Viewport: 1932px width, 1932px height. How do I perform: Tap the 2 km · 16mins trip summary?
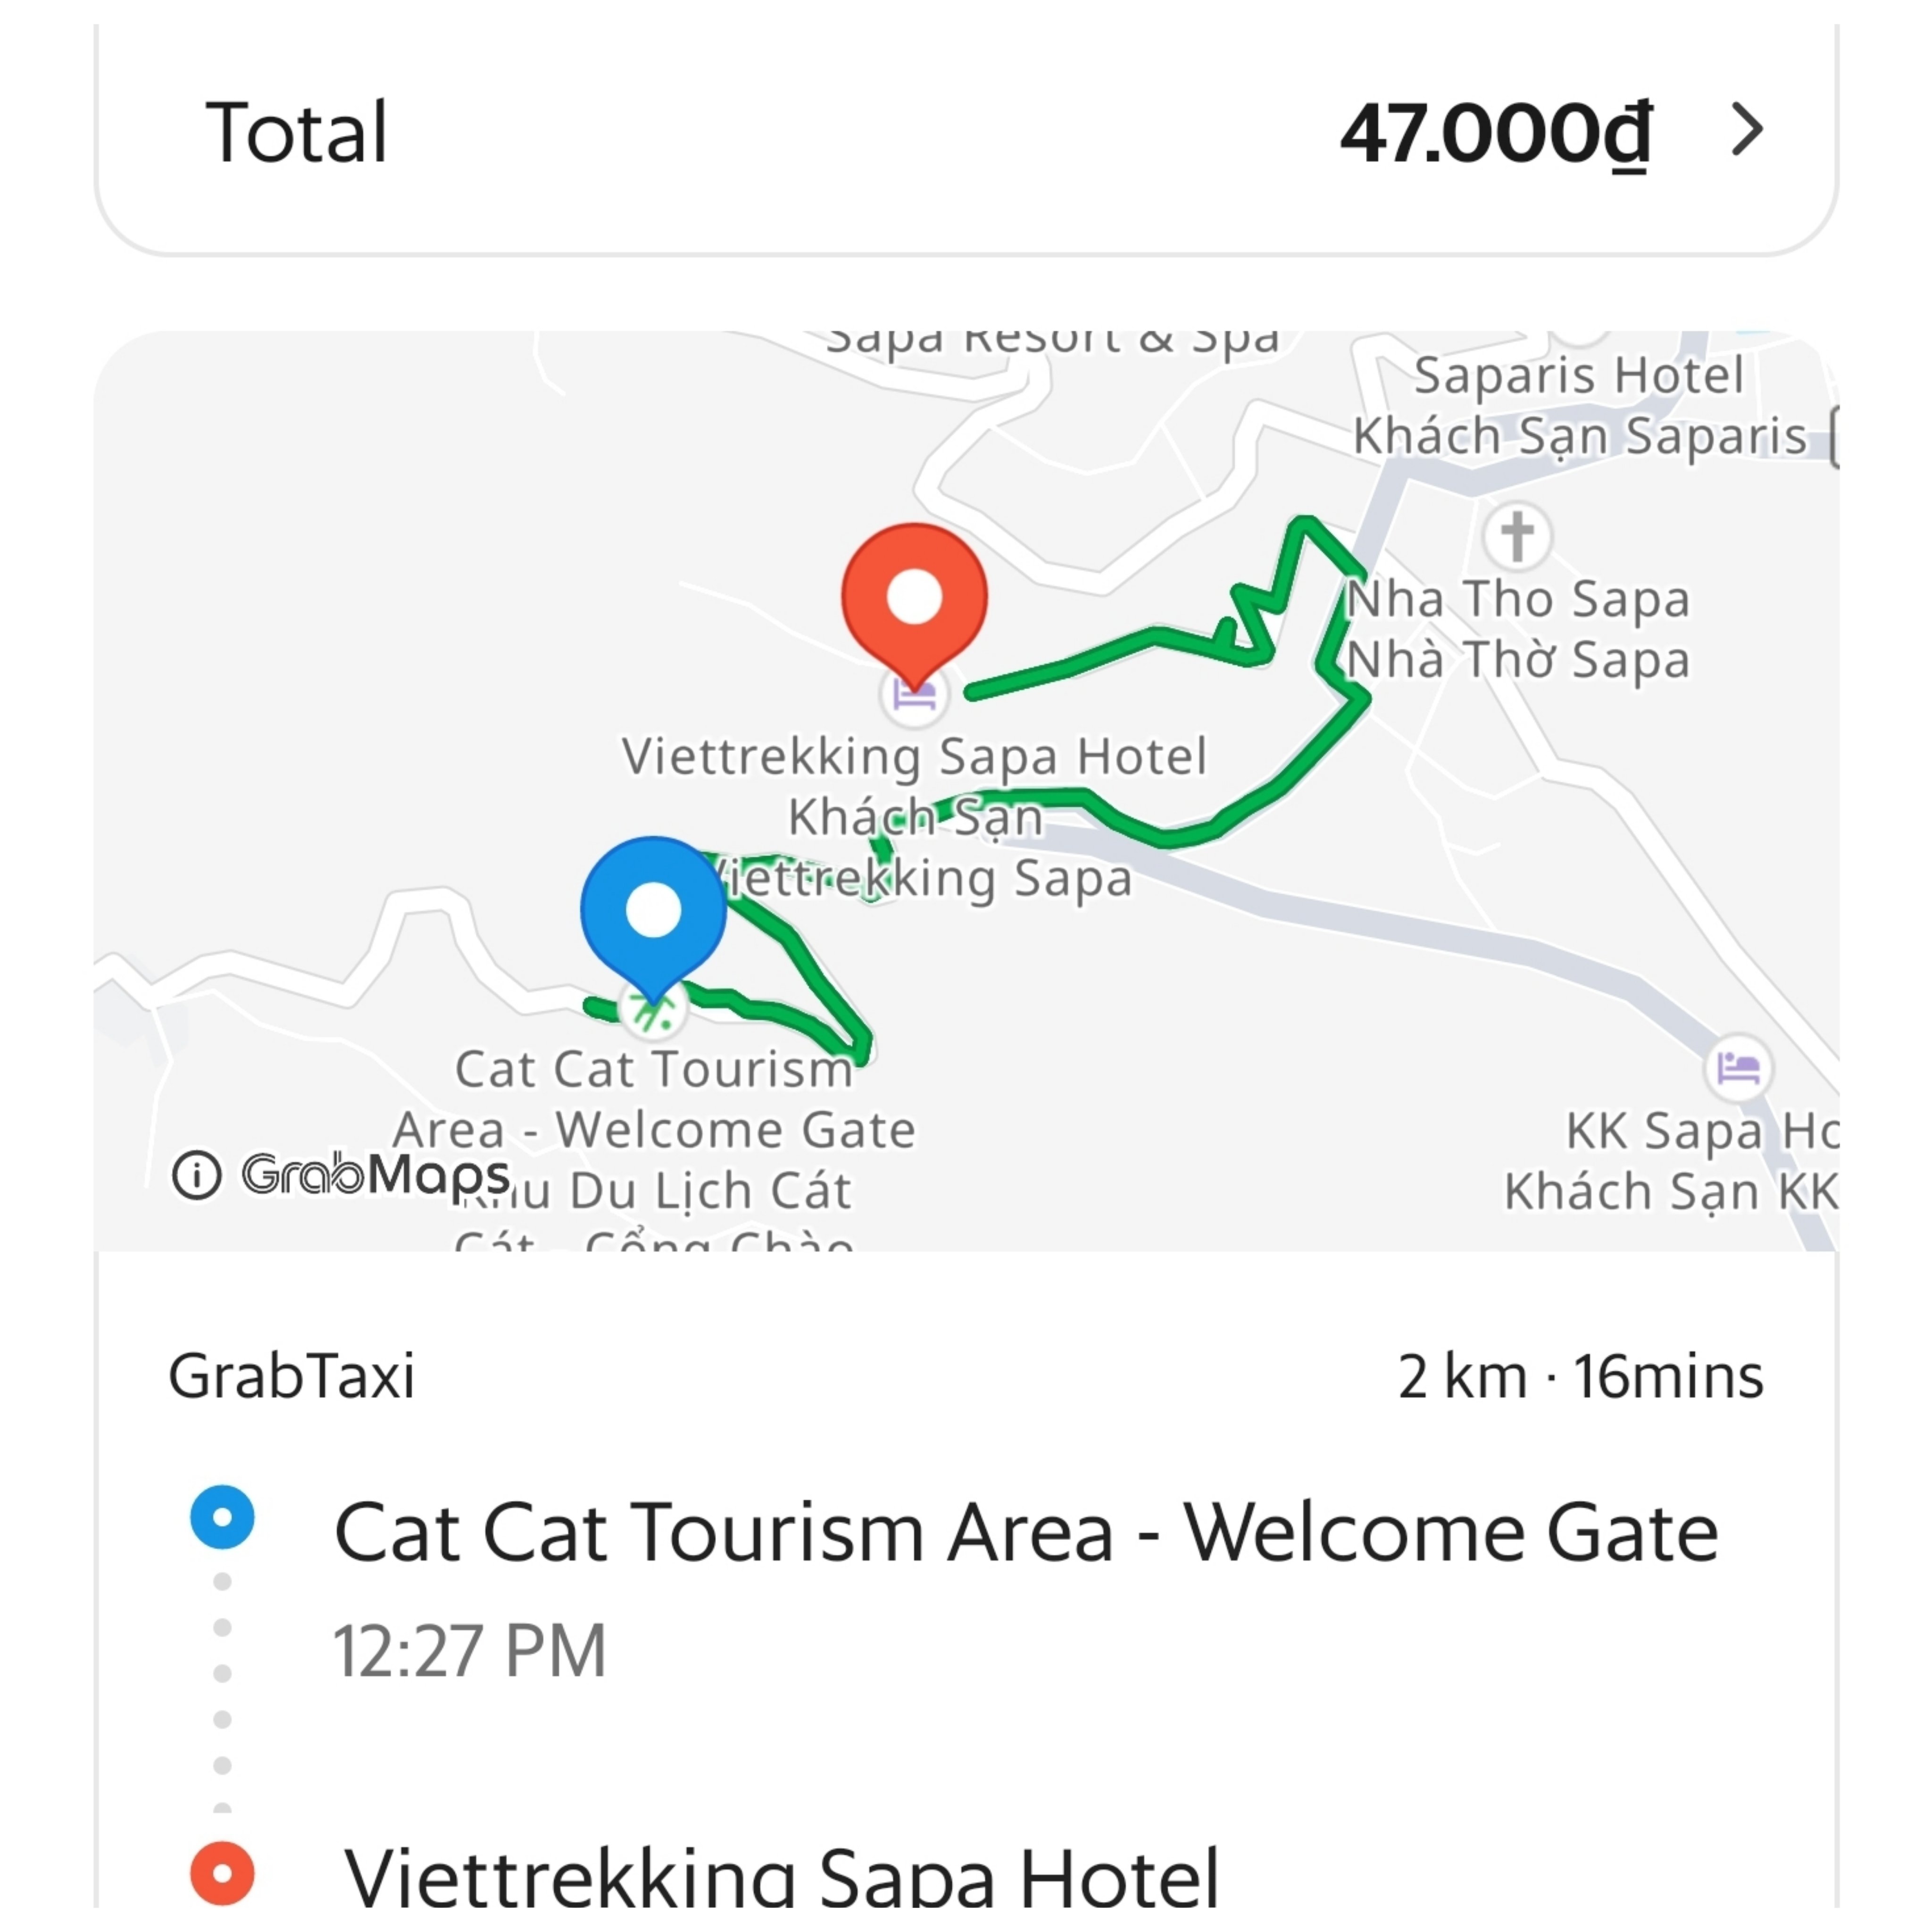click(1580, 1376)
